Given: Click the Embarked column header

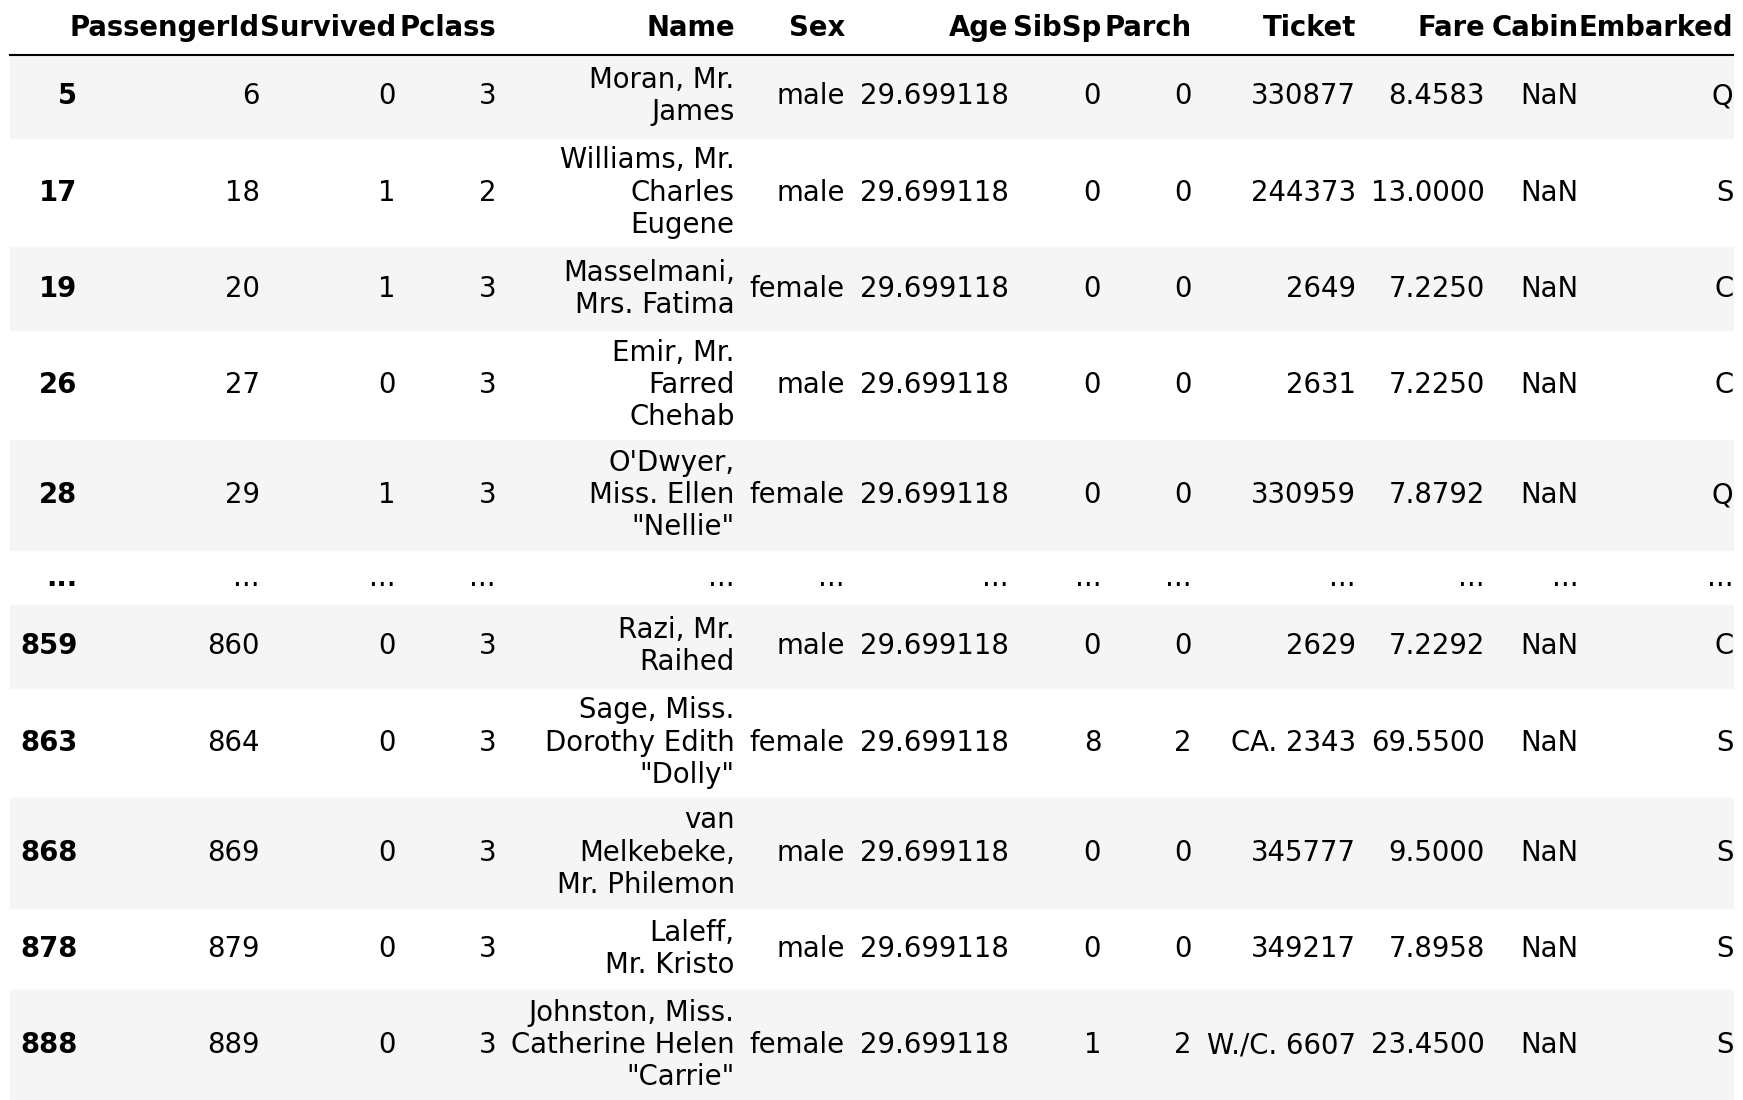Looking at the screenshot, I should (1655, 27).
